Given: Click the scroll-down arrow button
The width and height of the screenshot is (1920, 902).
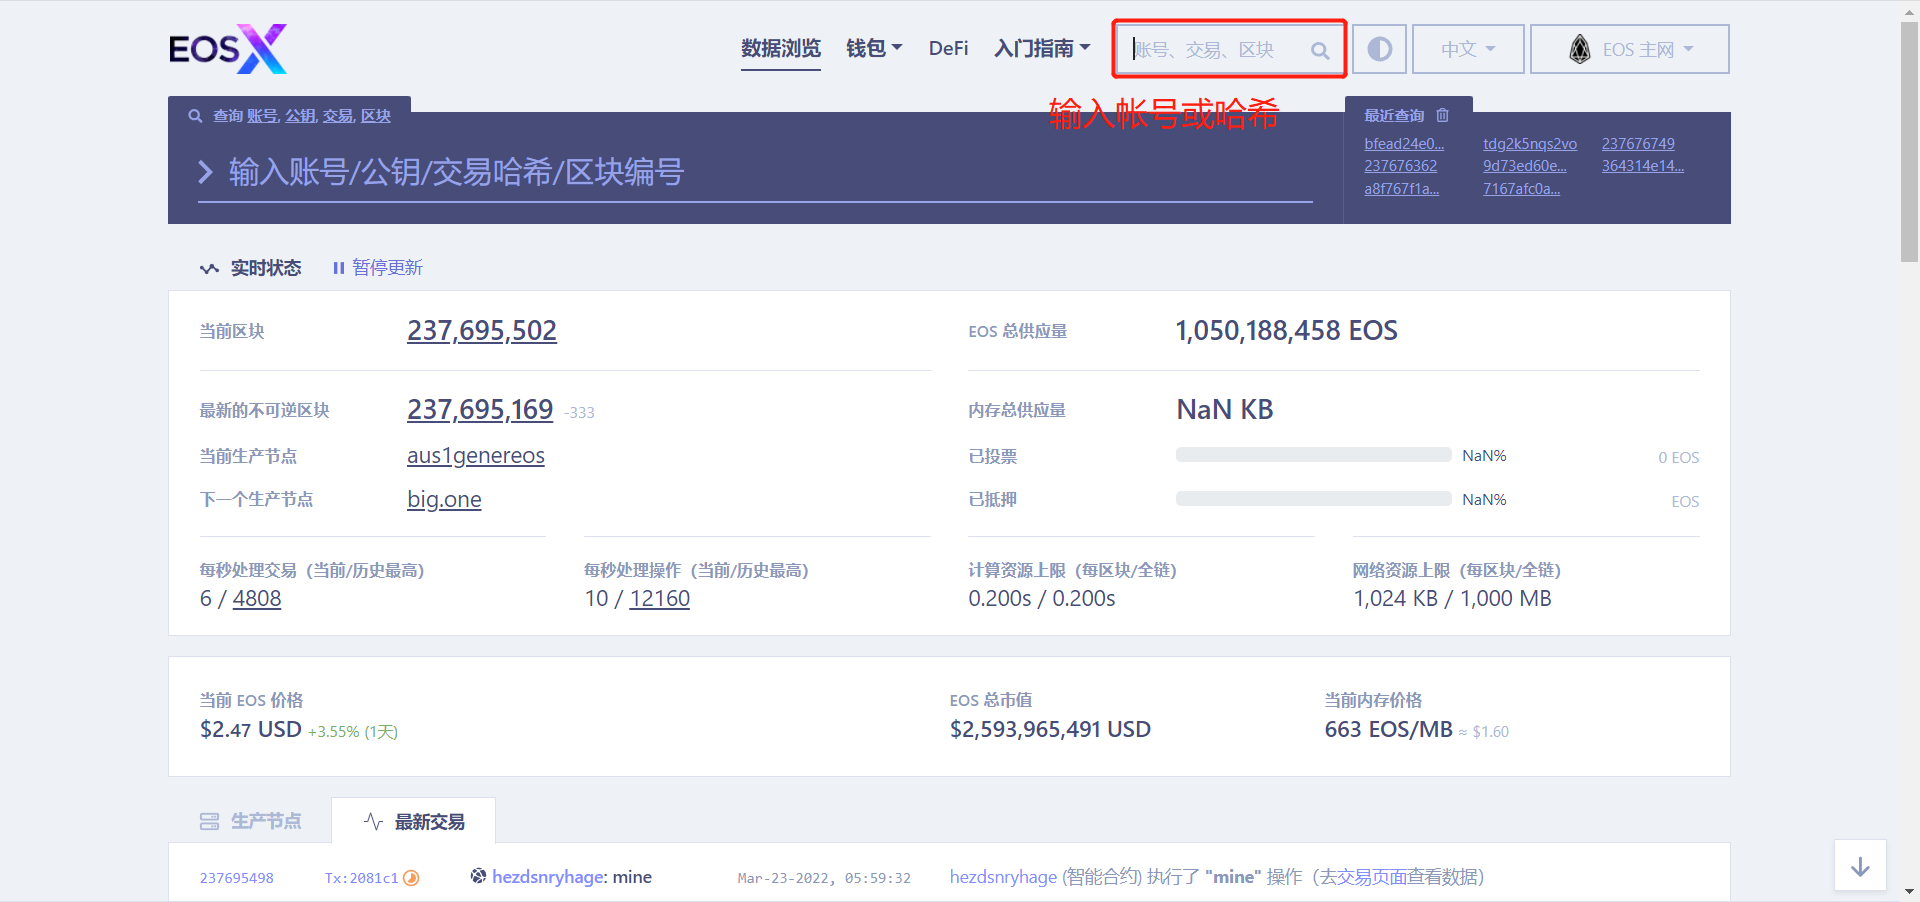Looking at the screenshot, I should point(1860,866).
